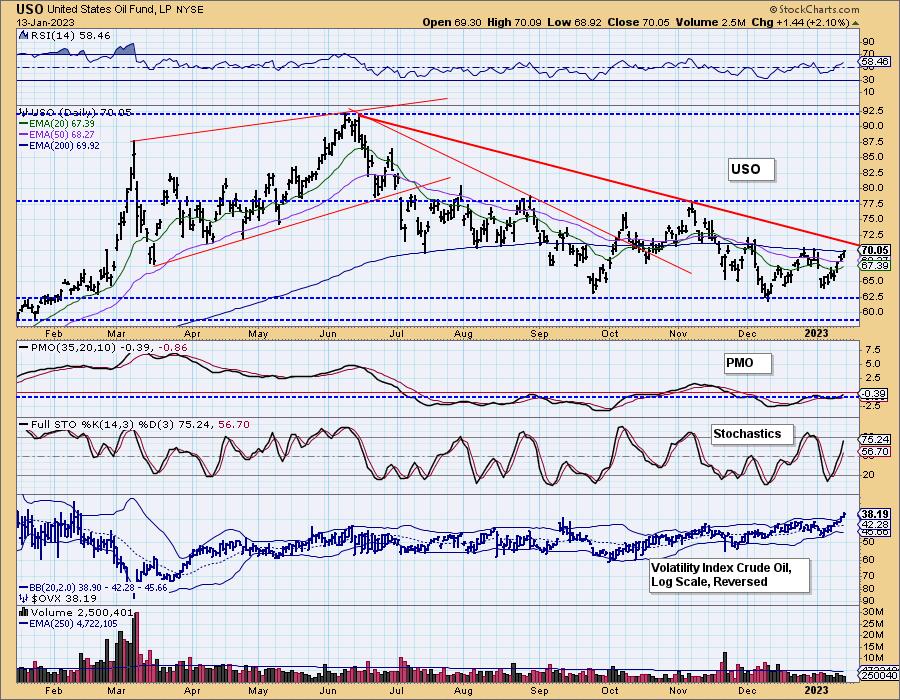Click the 92.5 price axis label
Viewport: 900px width, 700px height.
[873, 110]
